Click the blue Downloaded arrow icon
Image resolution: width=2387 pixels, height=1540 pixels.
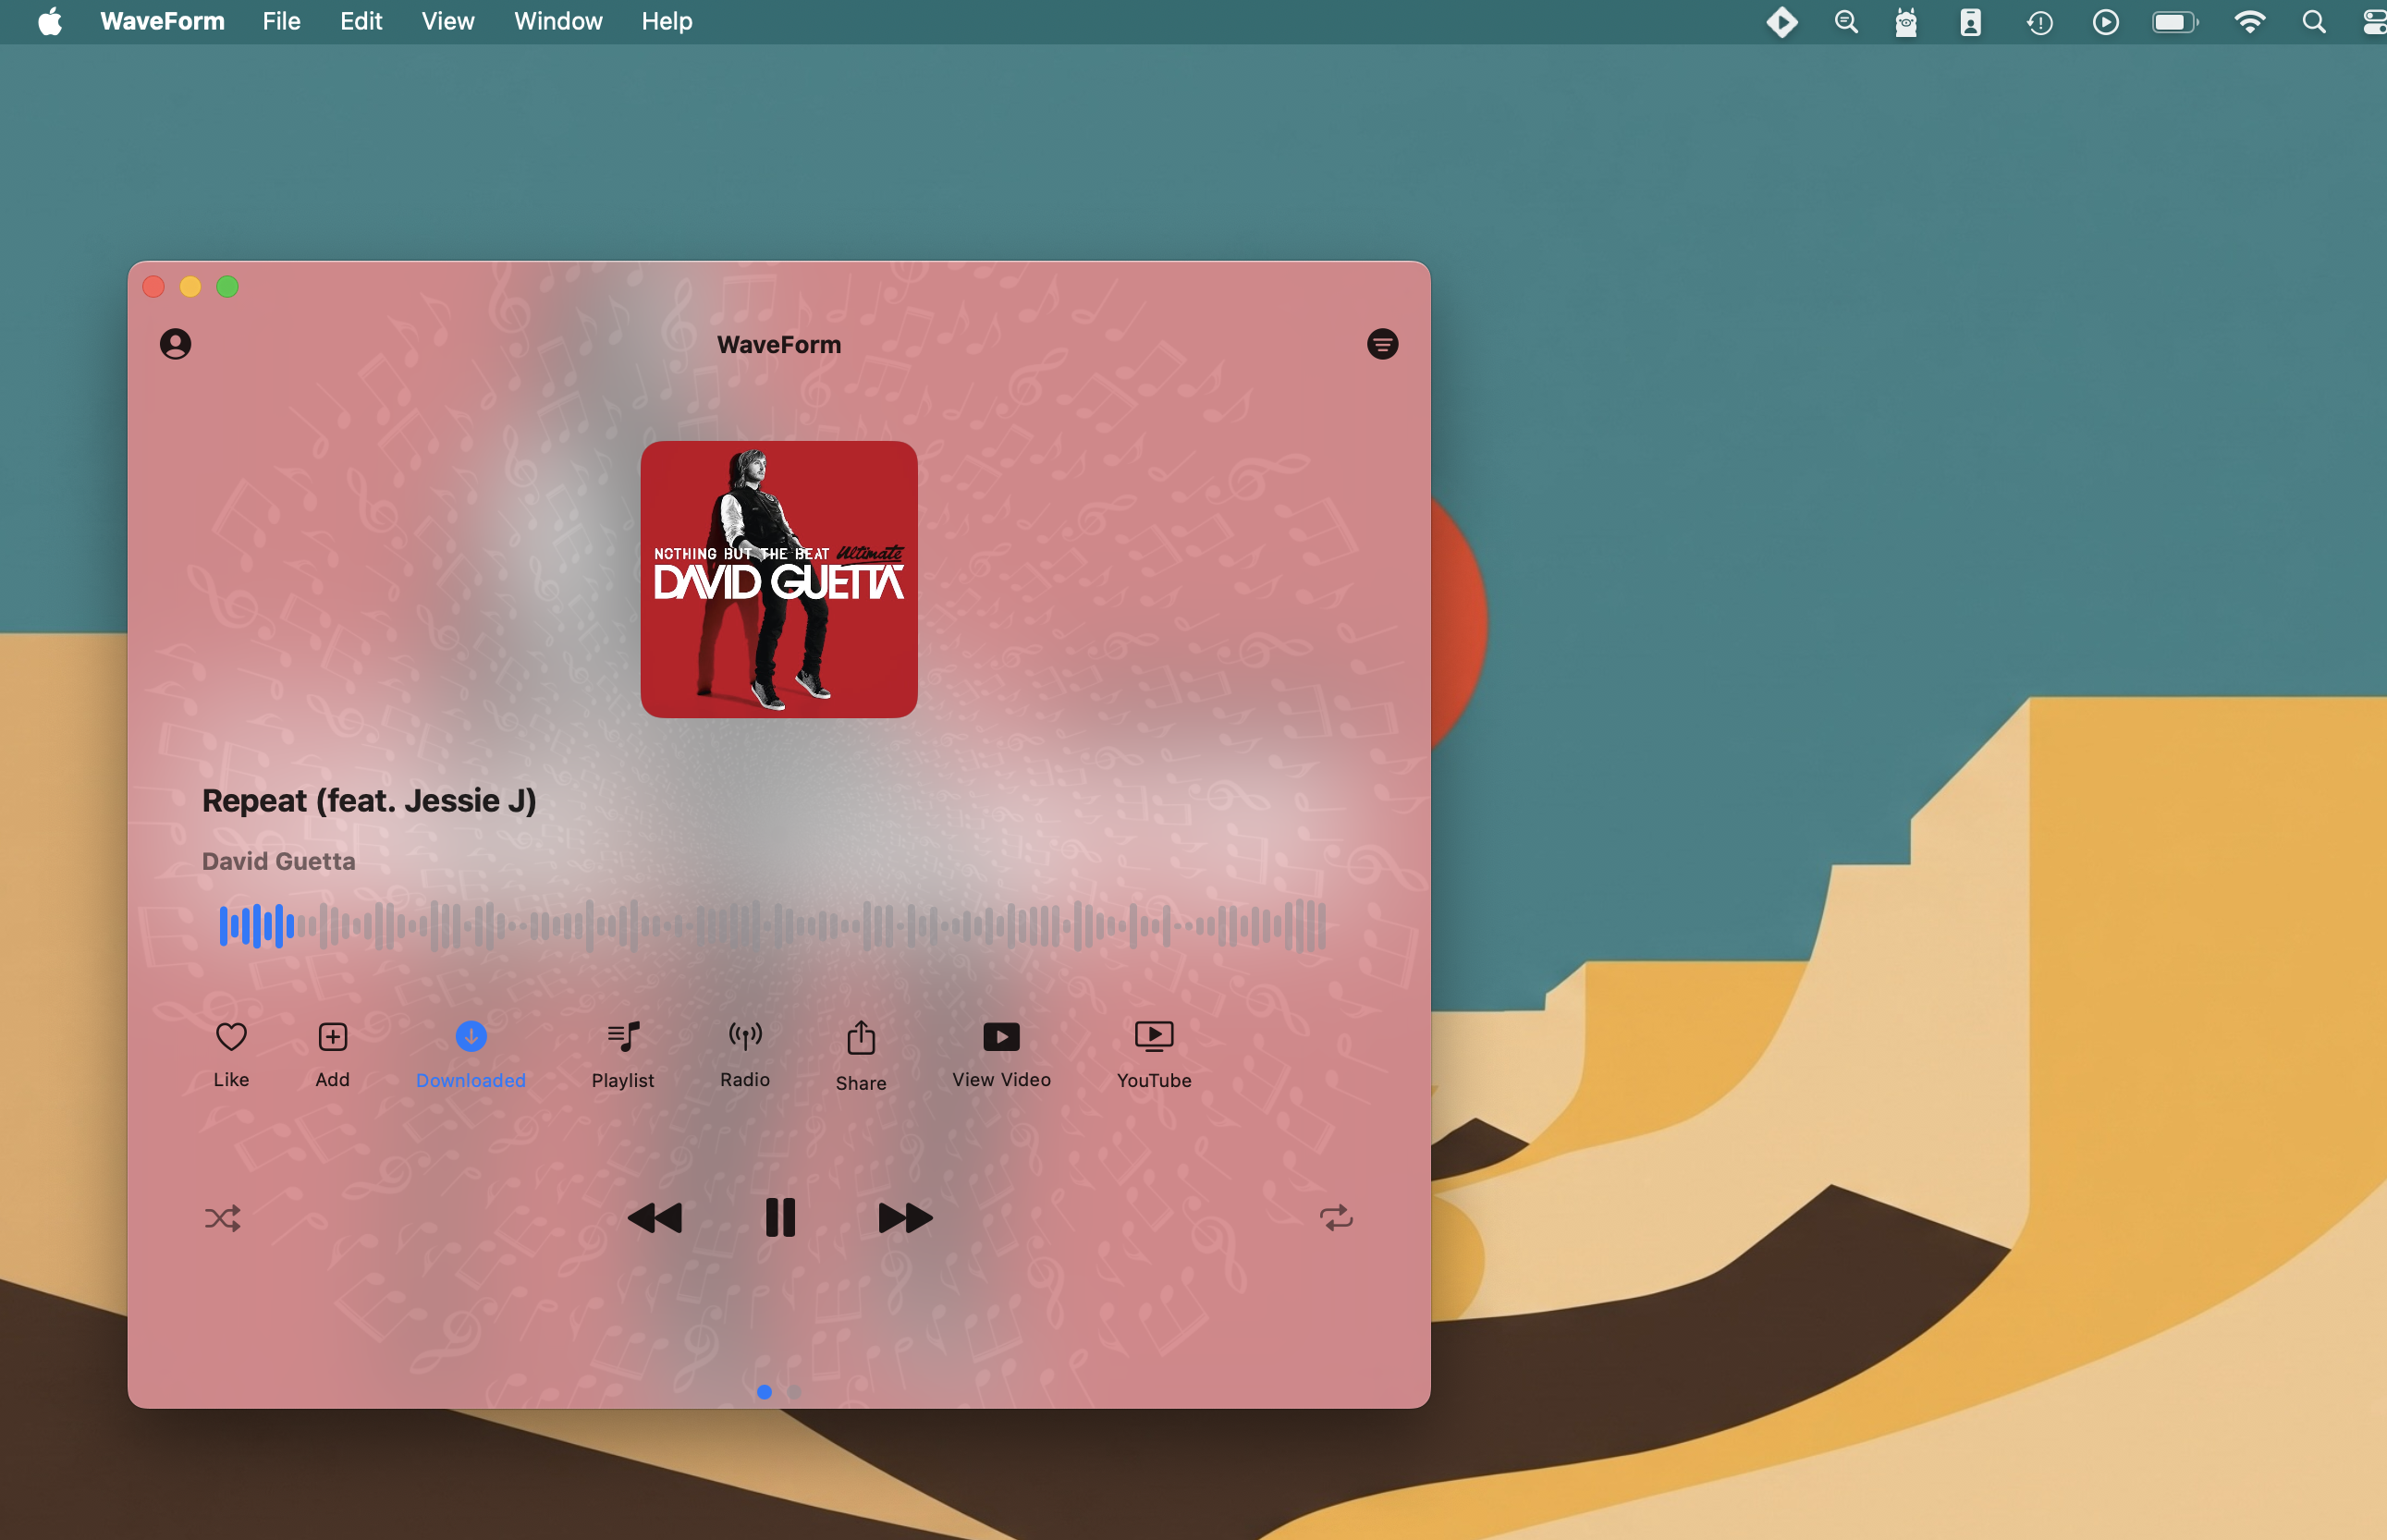click(x=471, y=1036)
